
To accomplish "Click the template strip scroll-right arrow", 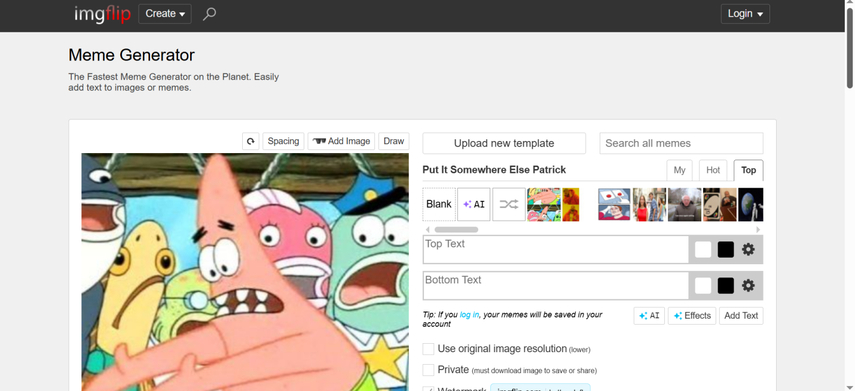I will [758, 230].
